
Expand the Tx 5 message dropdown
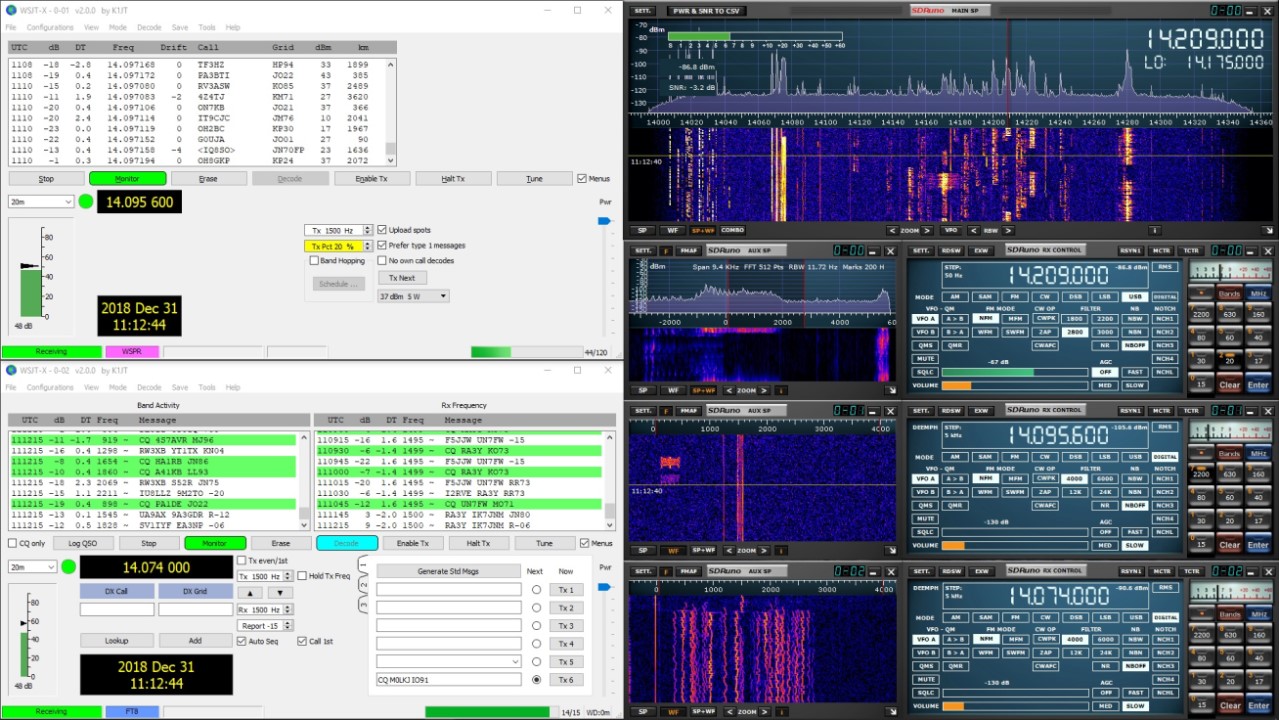click(516, 662)
